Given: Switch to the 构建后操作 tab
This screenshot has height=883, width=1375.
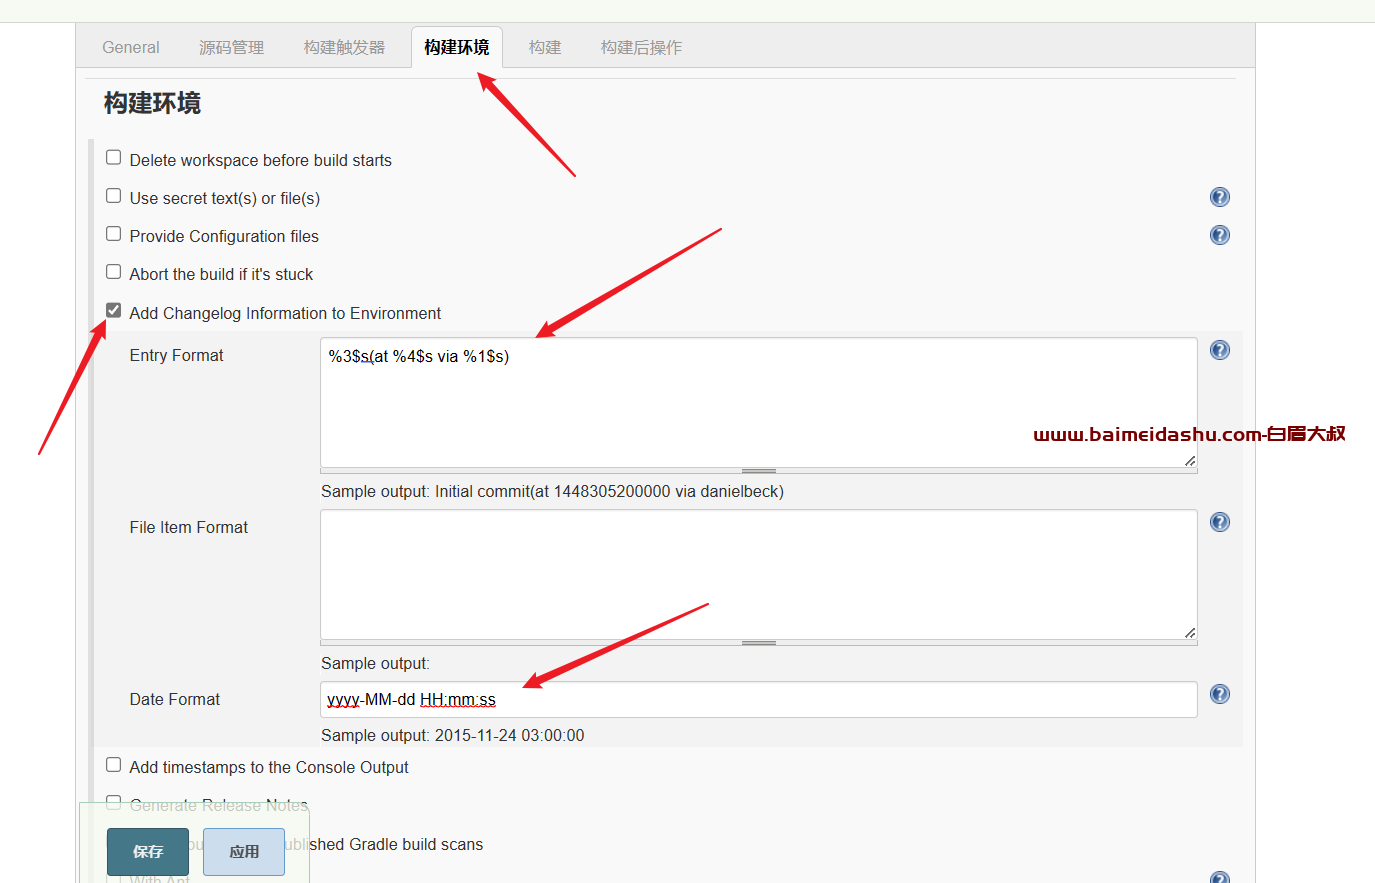Looking at the screenshot, I should click(641, 47).
